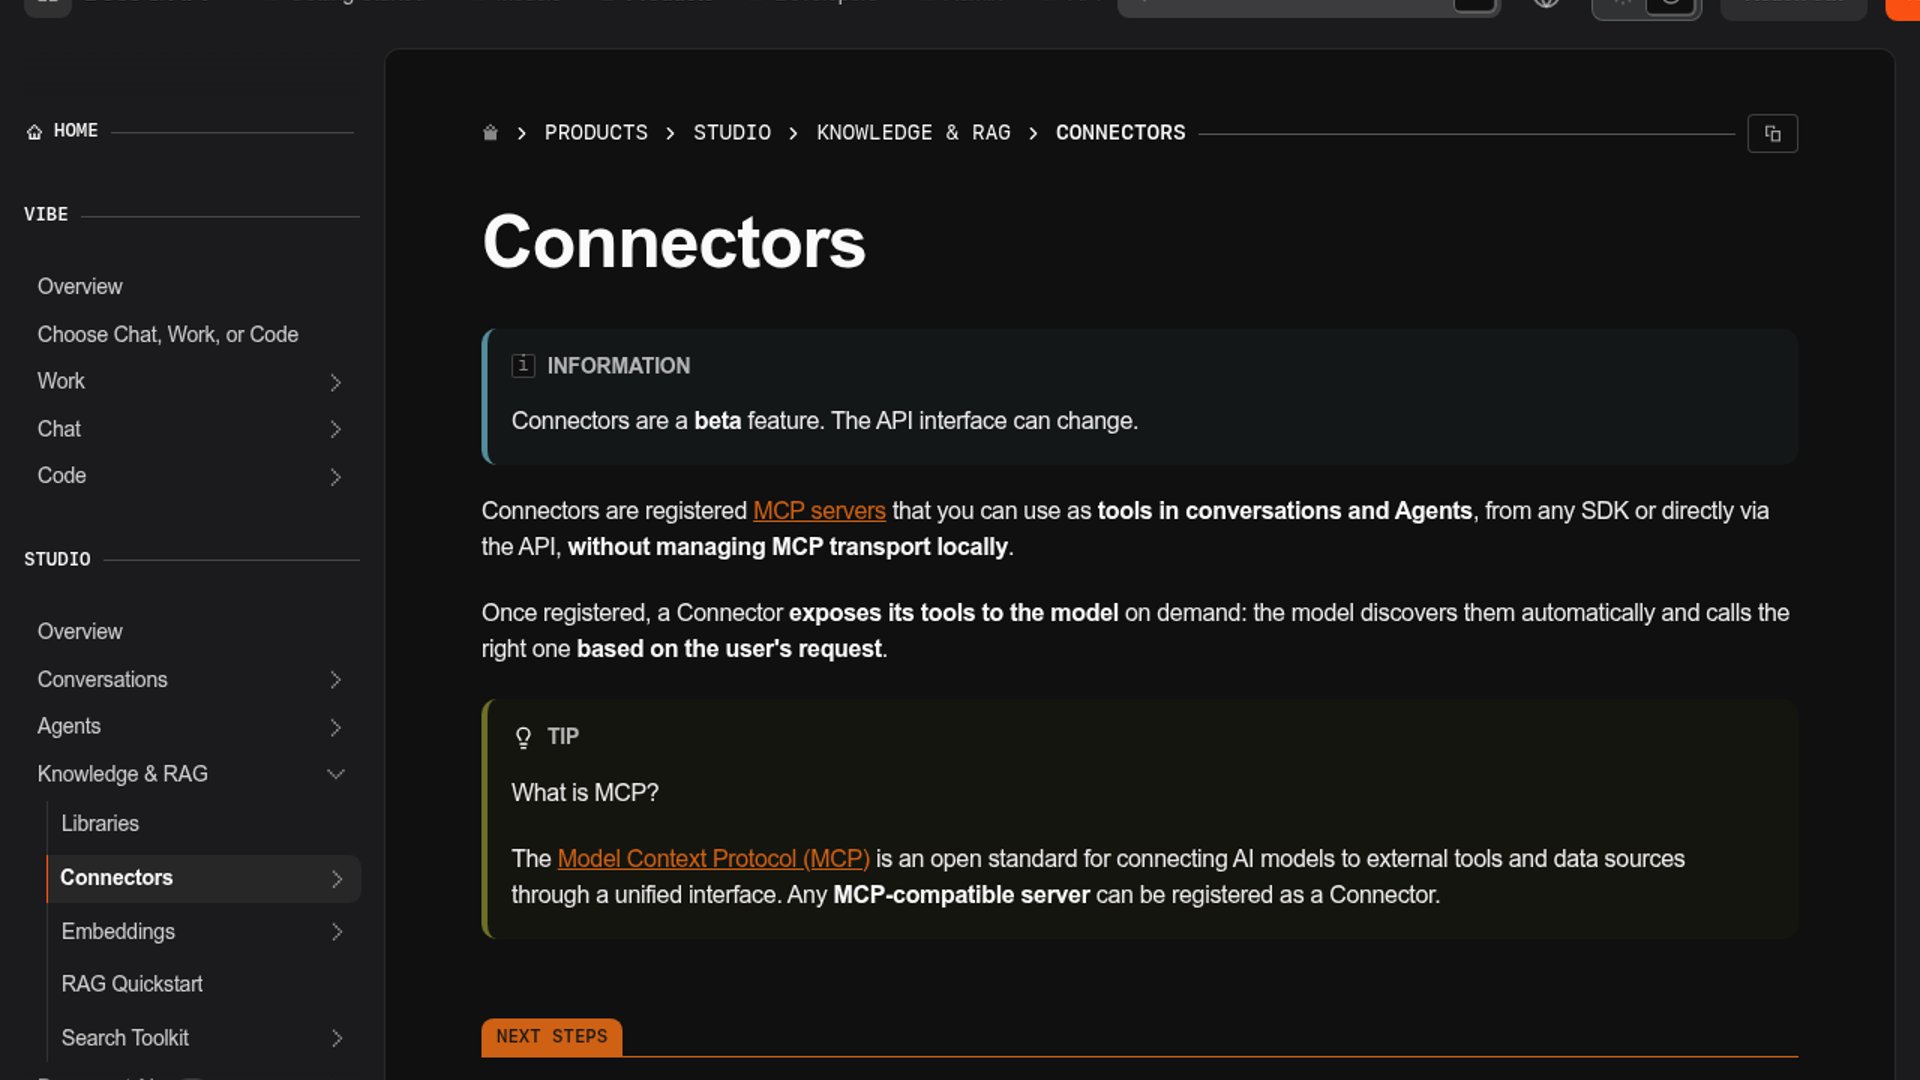The height and width of the screenshot is (1080, 1920).
Task: Expand the Chat section chevron
Action: tap(336, 429)
